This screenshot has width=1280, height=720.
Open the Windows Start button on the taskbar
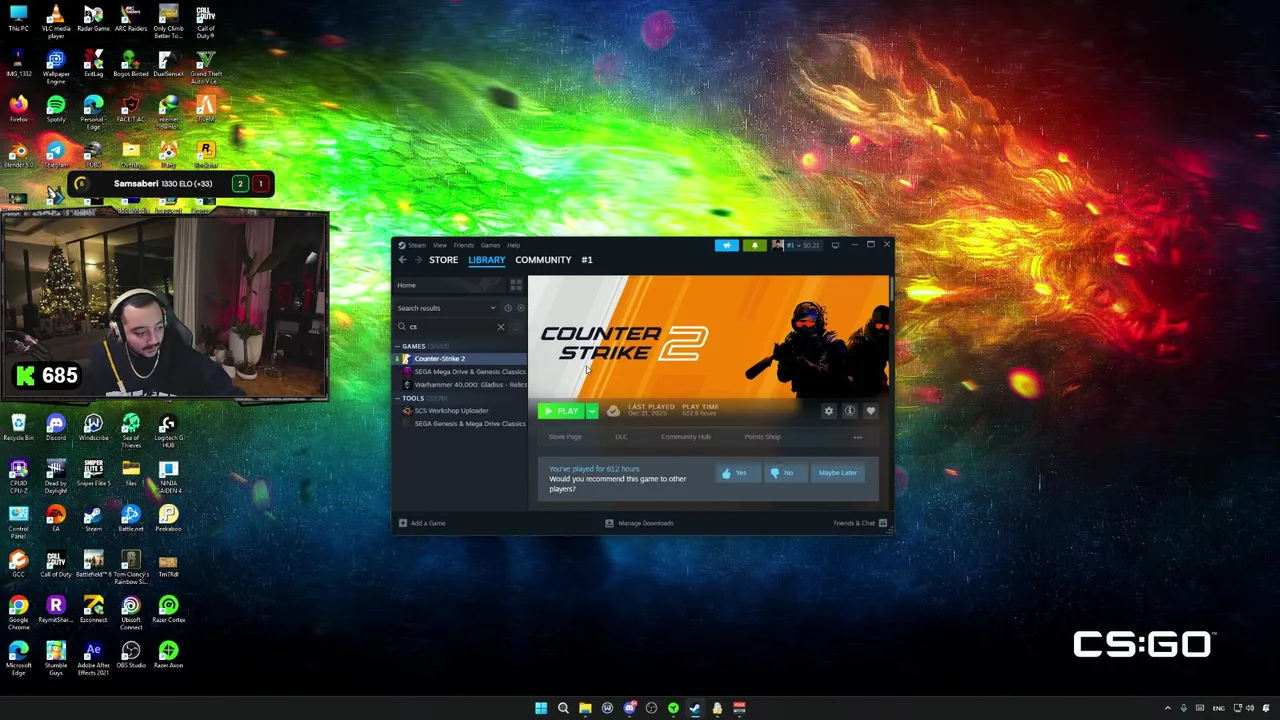click(541, 708)
